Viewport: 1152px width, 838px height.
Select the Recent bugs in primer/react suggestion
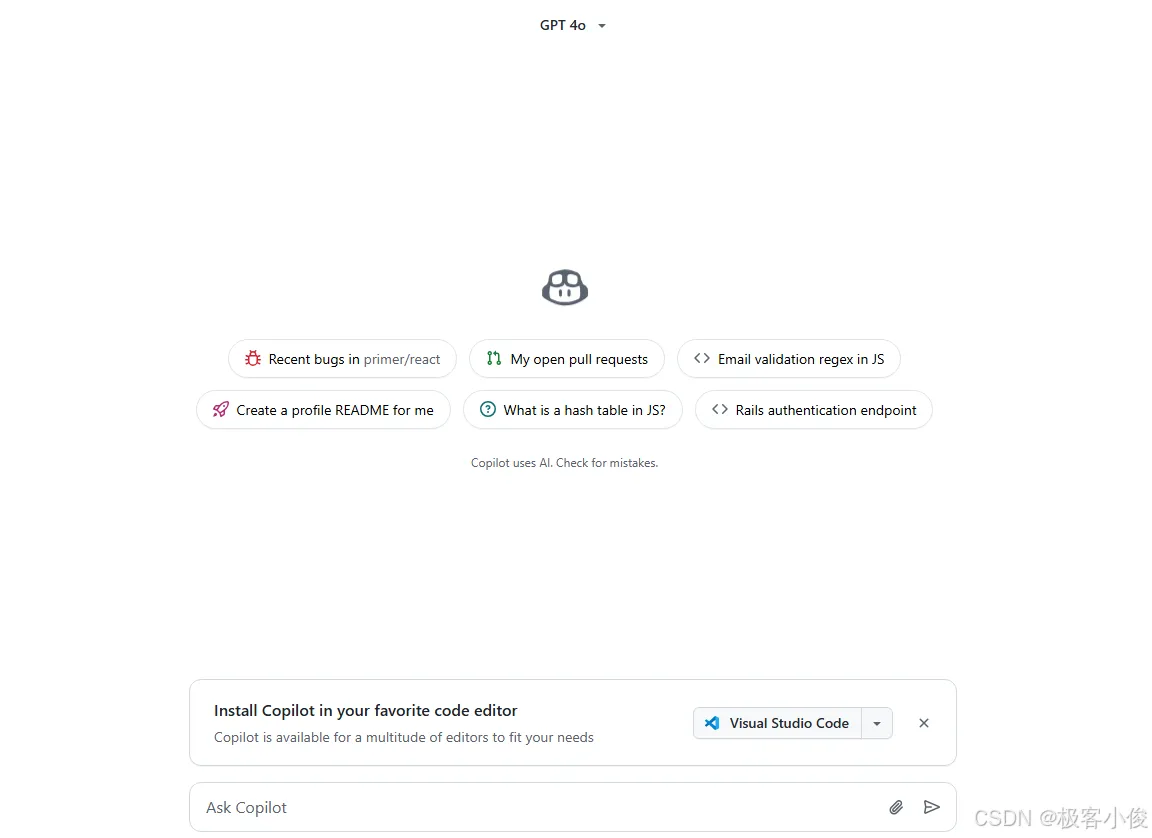(342, 358)
